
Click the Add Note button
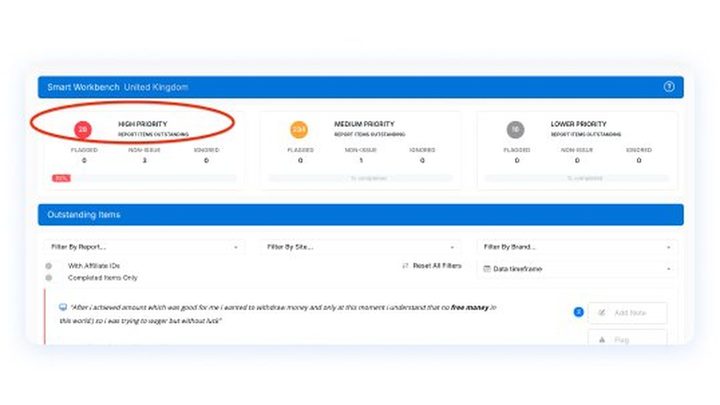[x=627, y=313]
